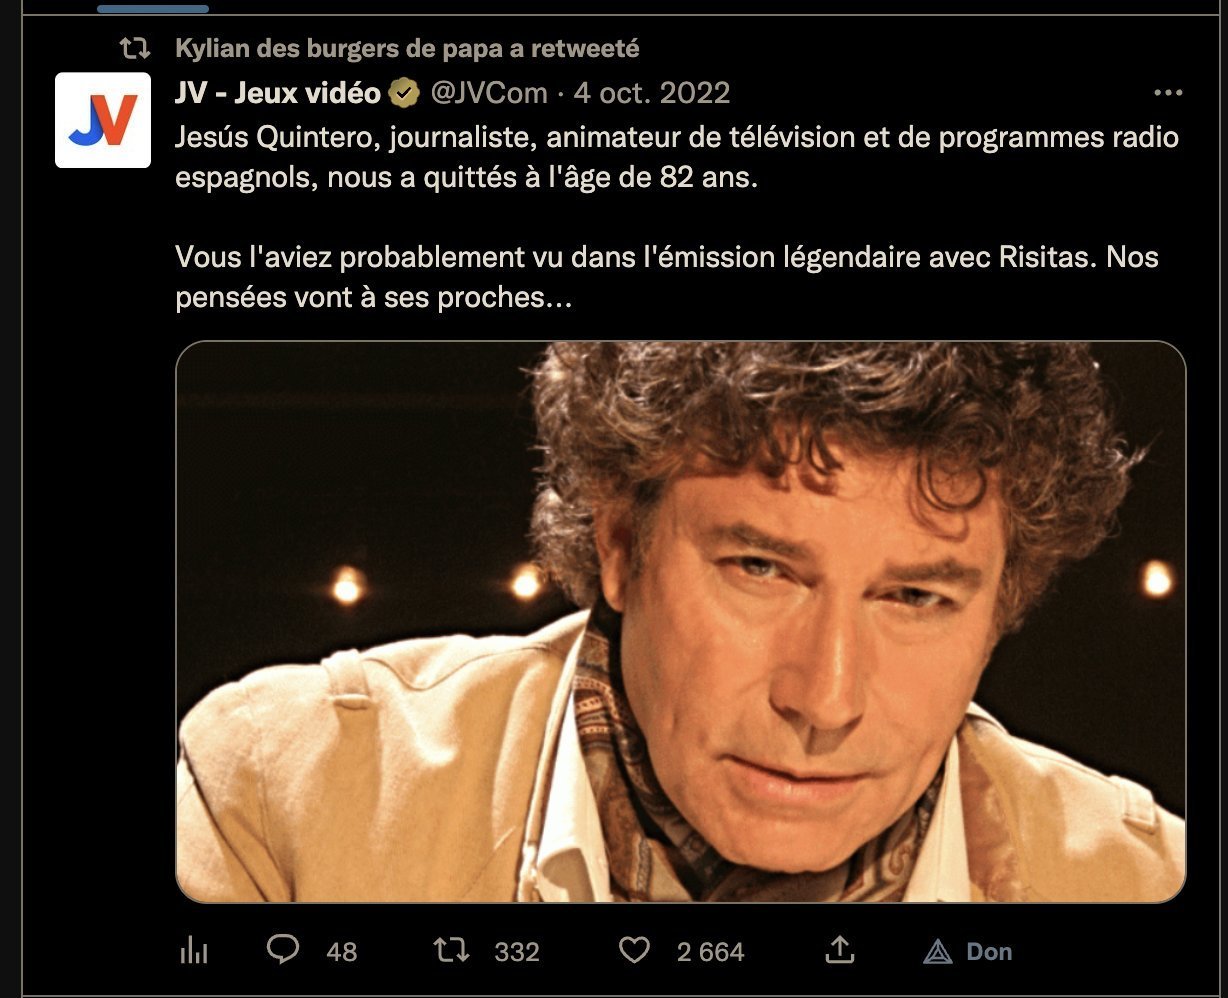
Task: Open the attached photo of the man
Action: (681, 622)
